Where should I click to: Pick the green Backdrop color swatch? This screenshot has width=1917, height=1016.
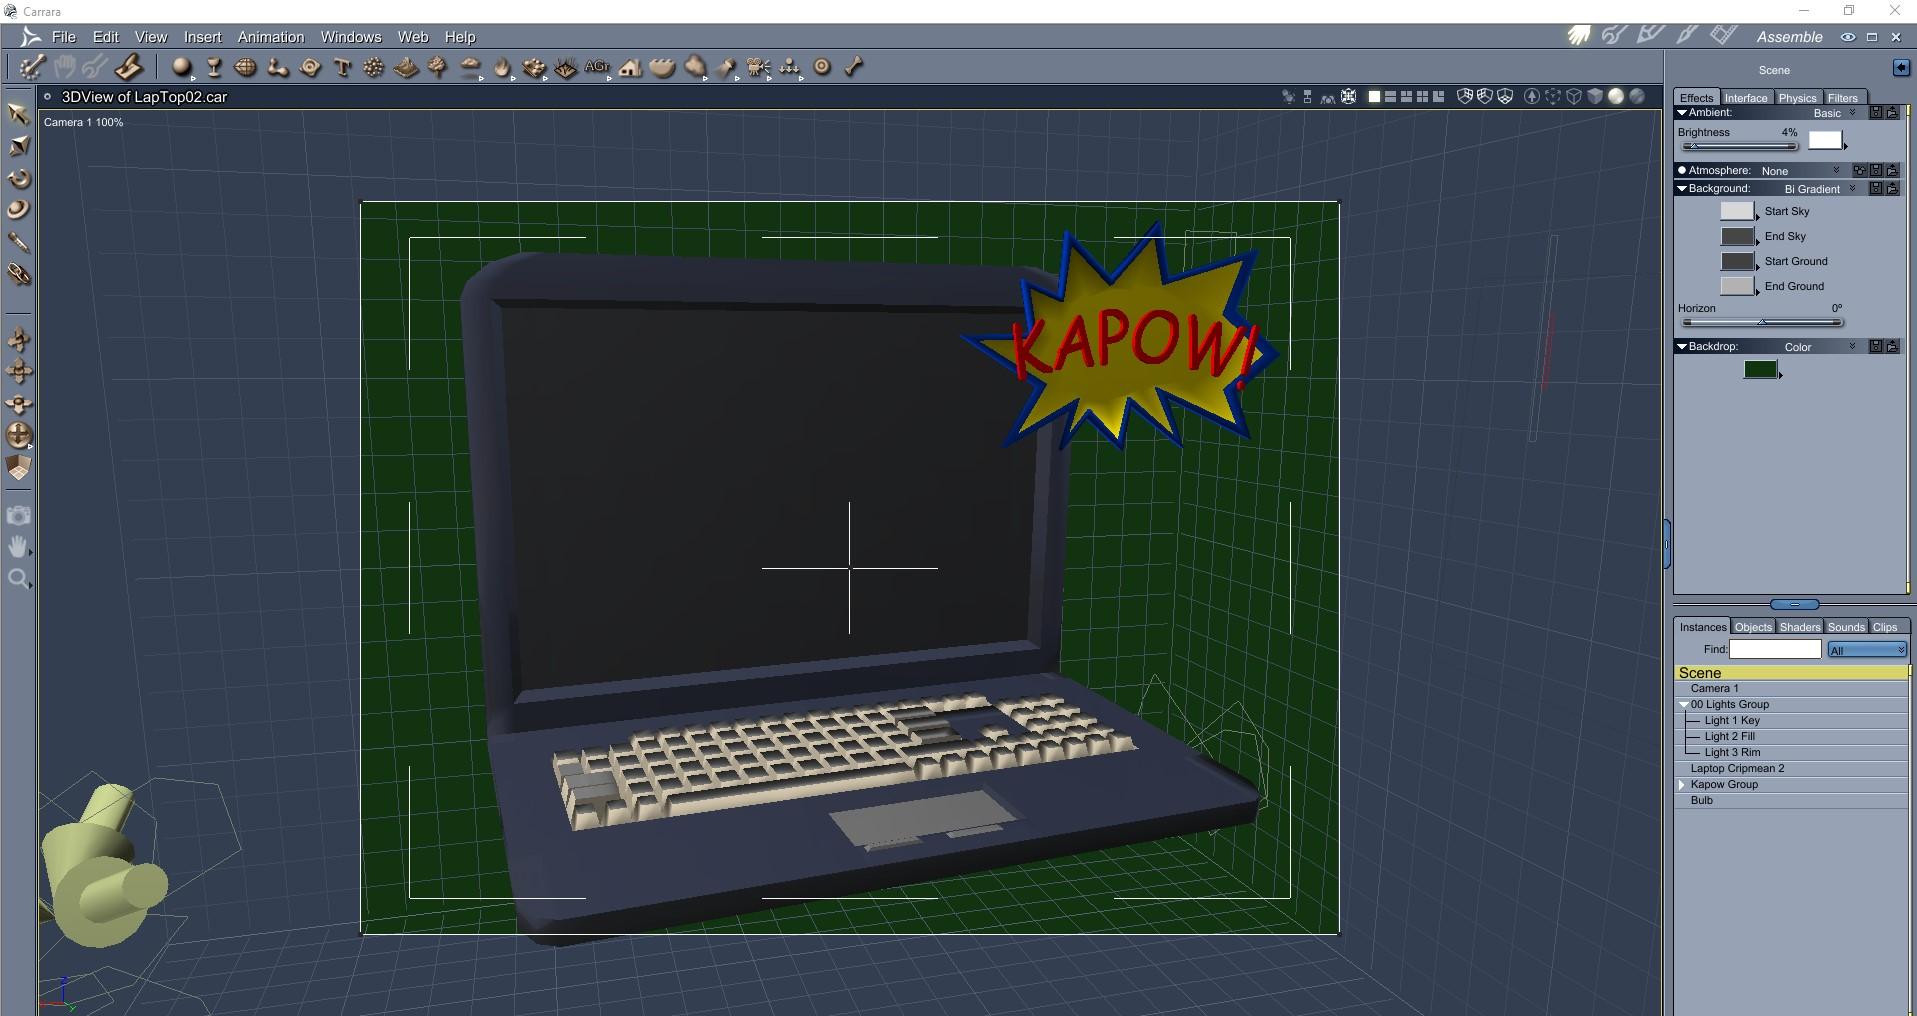tap(1761, 369)
